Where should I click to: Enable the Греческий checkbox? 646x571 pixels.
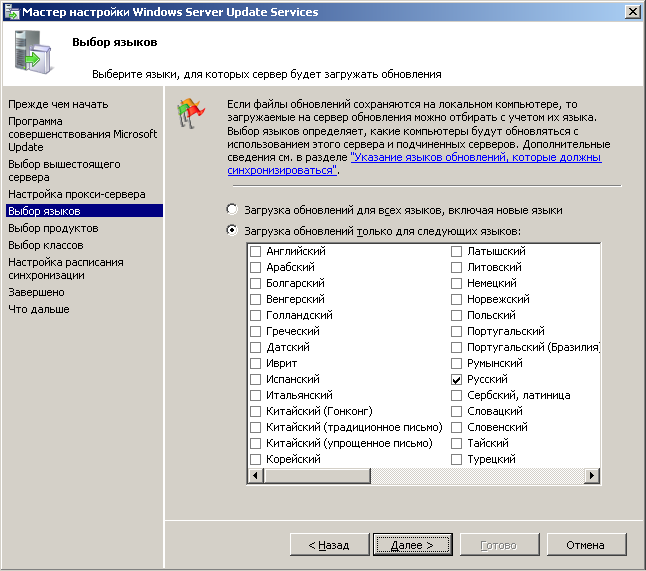(255, 331)
